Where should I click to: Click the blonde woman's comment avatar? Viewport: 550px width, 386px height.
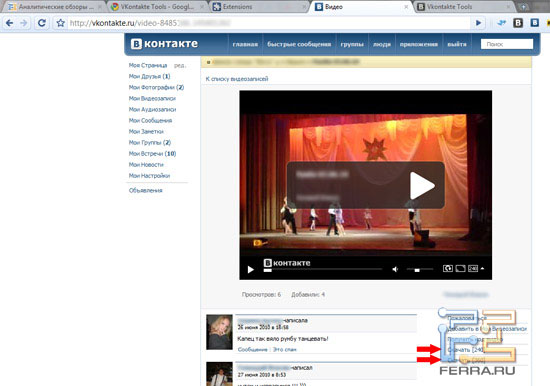219,332
